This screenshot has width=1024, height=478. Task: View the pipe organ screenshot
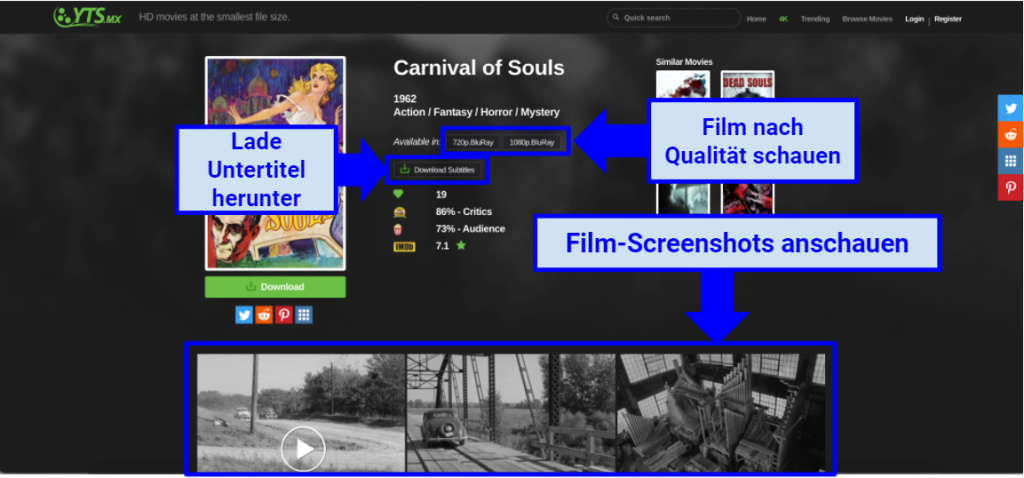[x=721, y=413]
